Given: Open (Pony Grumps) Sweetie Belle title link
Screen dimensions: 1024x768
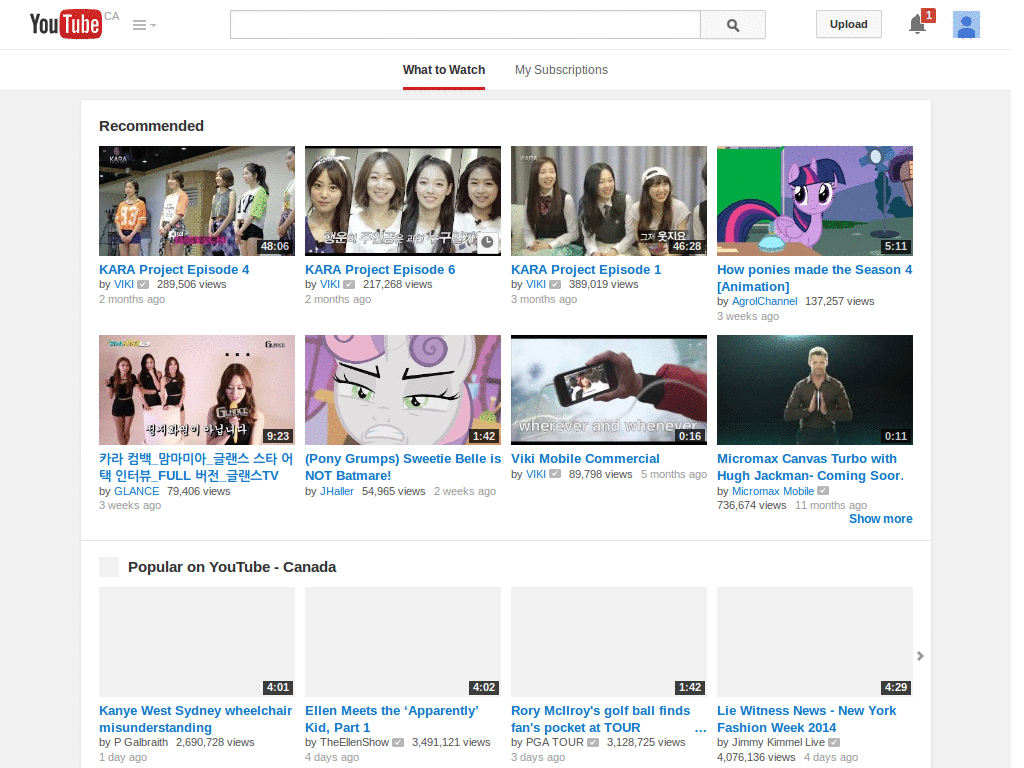Looking at the screenshot, I should click(403, 467).
